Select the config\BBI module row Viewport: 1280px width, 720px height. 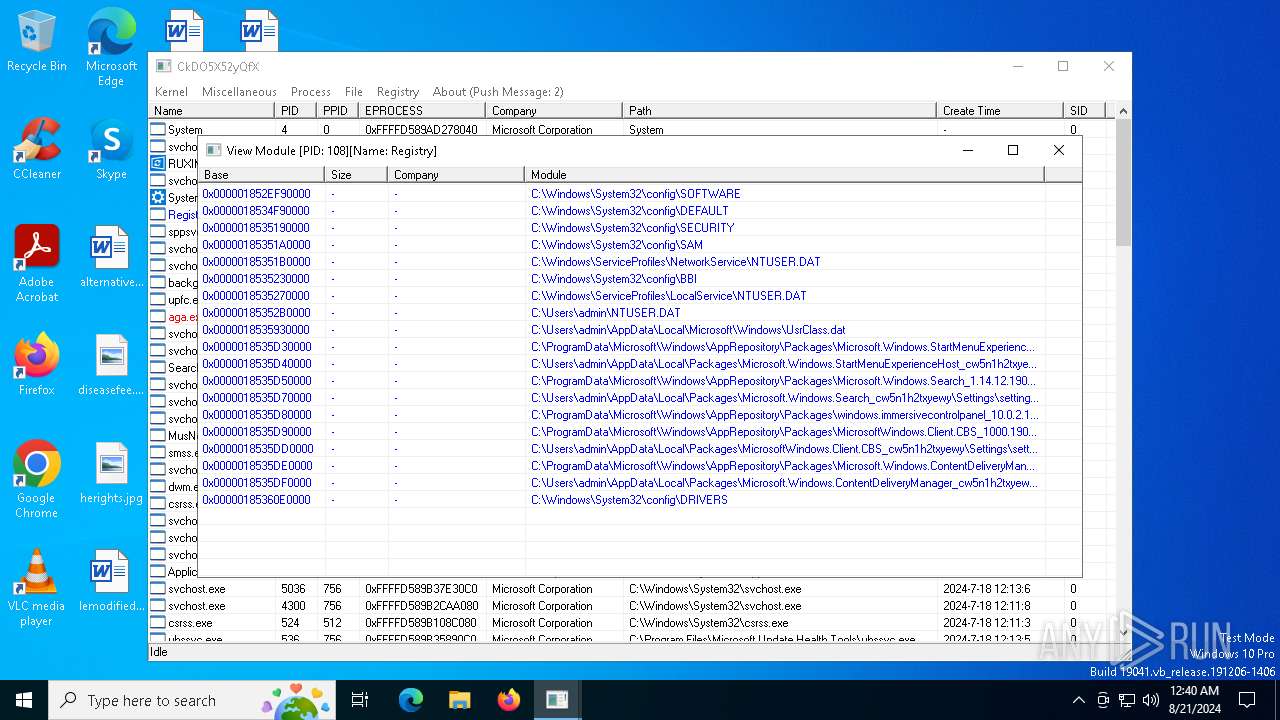640,279
